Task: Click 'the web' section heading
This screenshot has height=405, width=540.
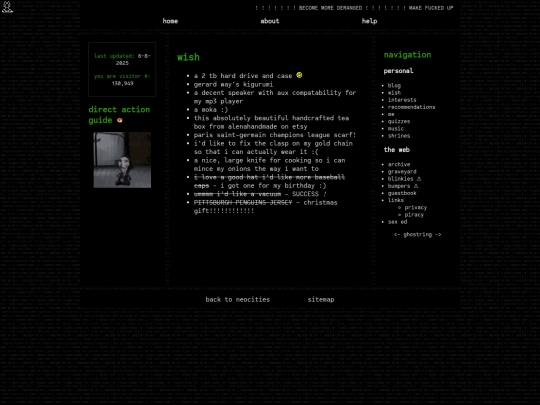Action: [x=397, y=150]
